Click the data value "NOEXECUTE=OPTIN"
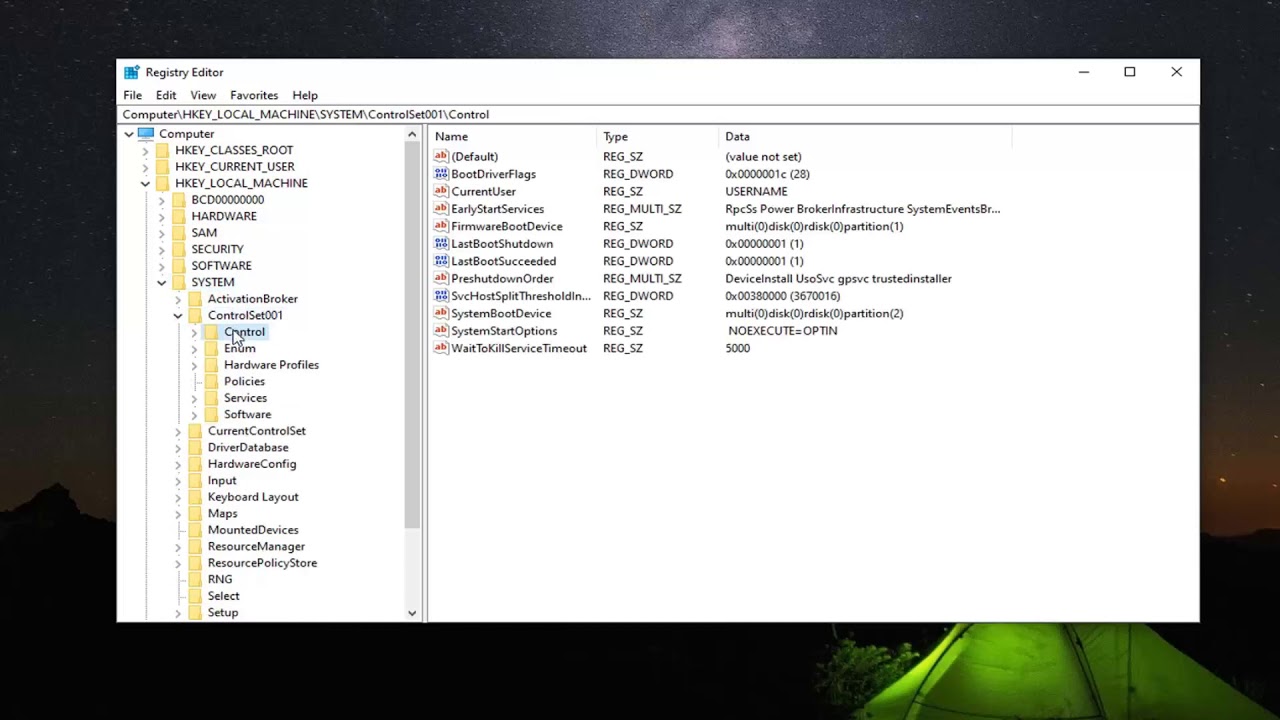The width and height of the screenshot is (1280, 720). (783, 331)
